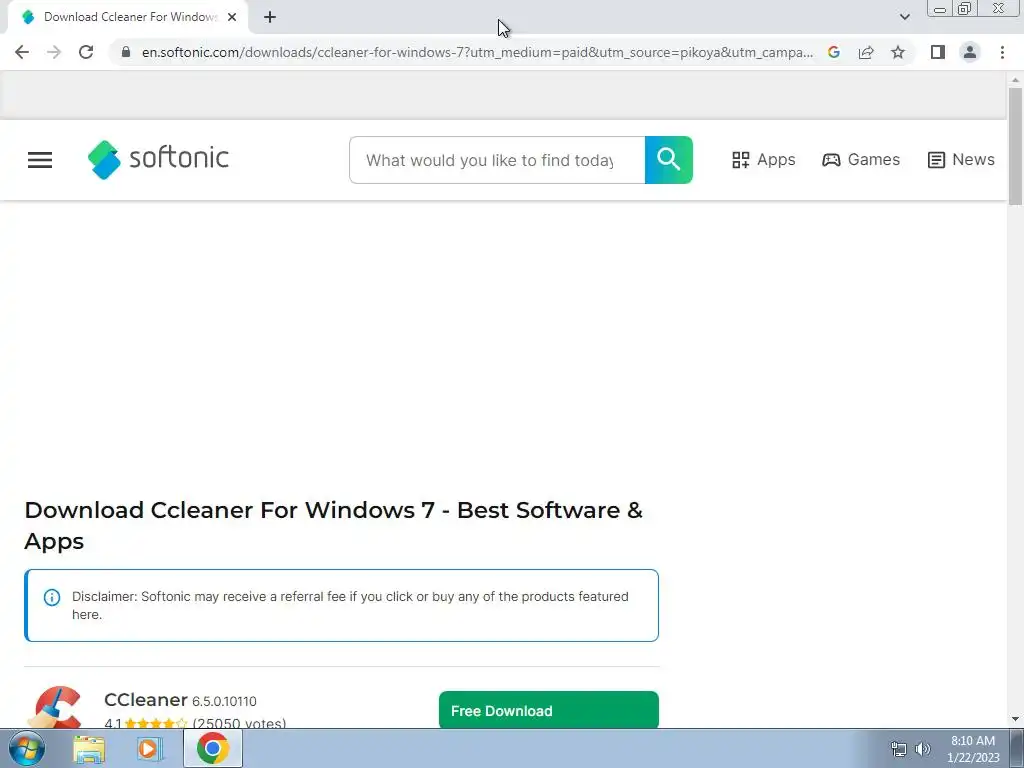Click the scrollbar up arrow

coord(1015,80)
